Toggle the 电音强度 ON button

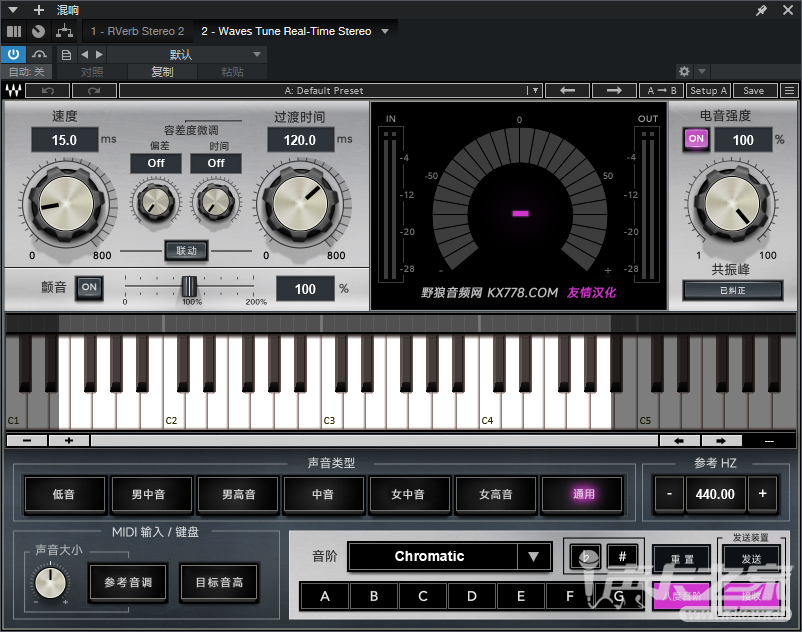[x=696, y=139]
